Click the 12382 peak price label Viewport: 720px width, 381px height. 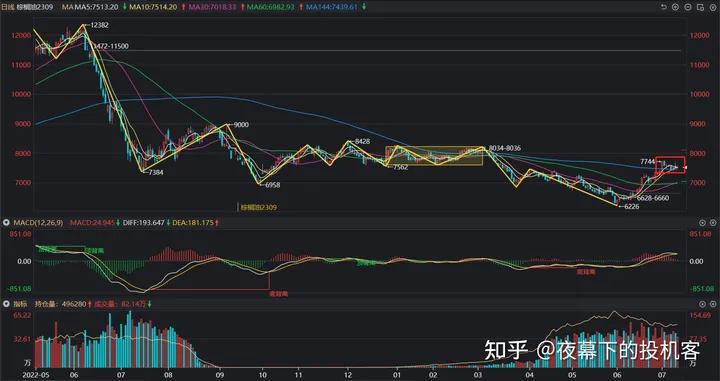click(100, 25)
